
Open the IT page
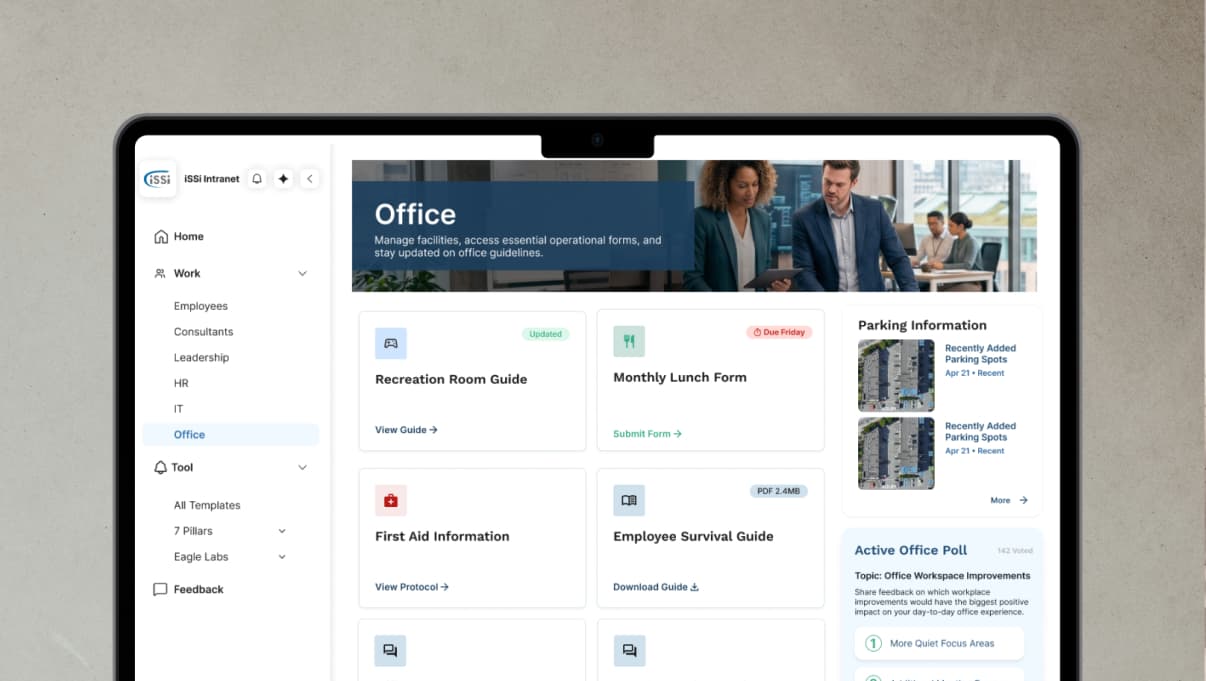tap(178, 409)
